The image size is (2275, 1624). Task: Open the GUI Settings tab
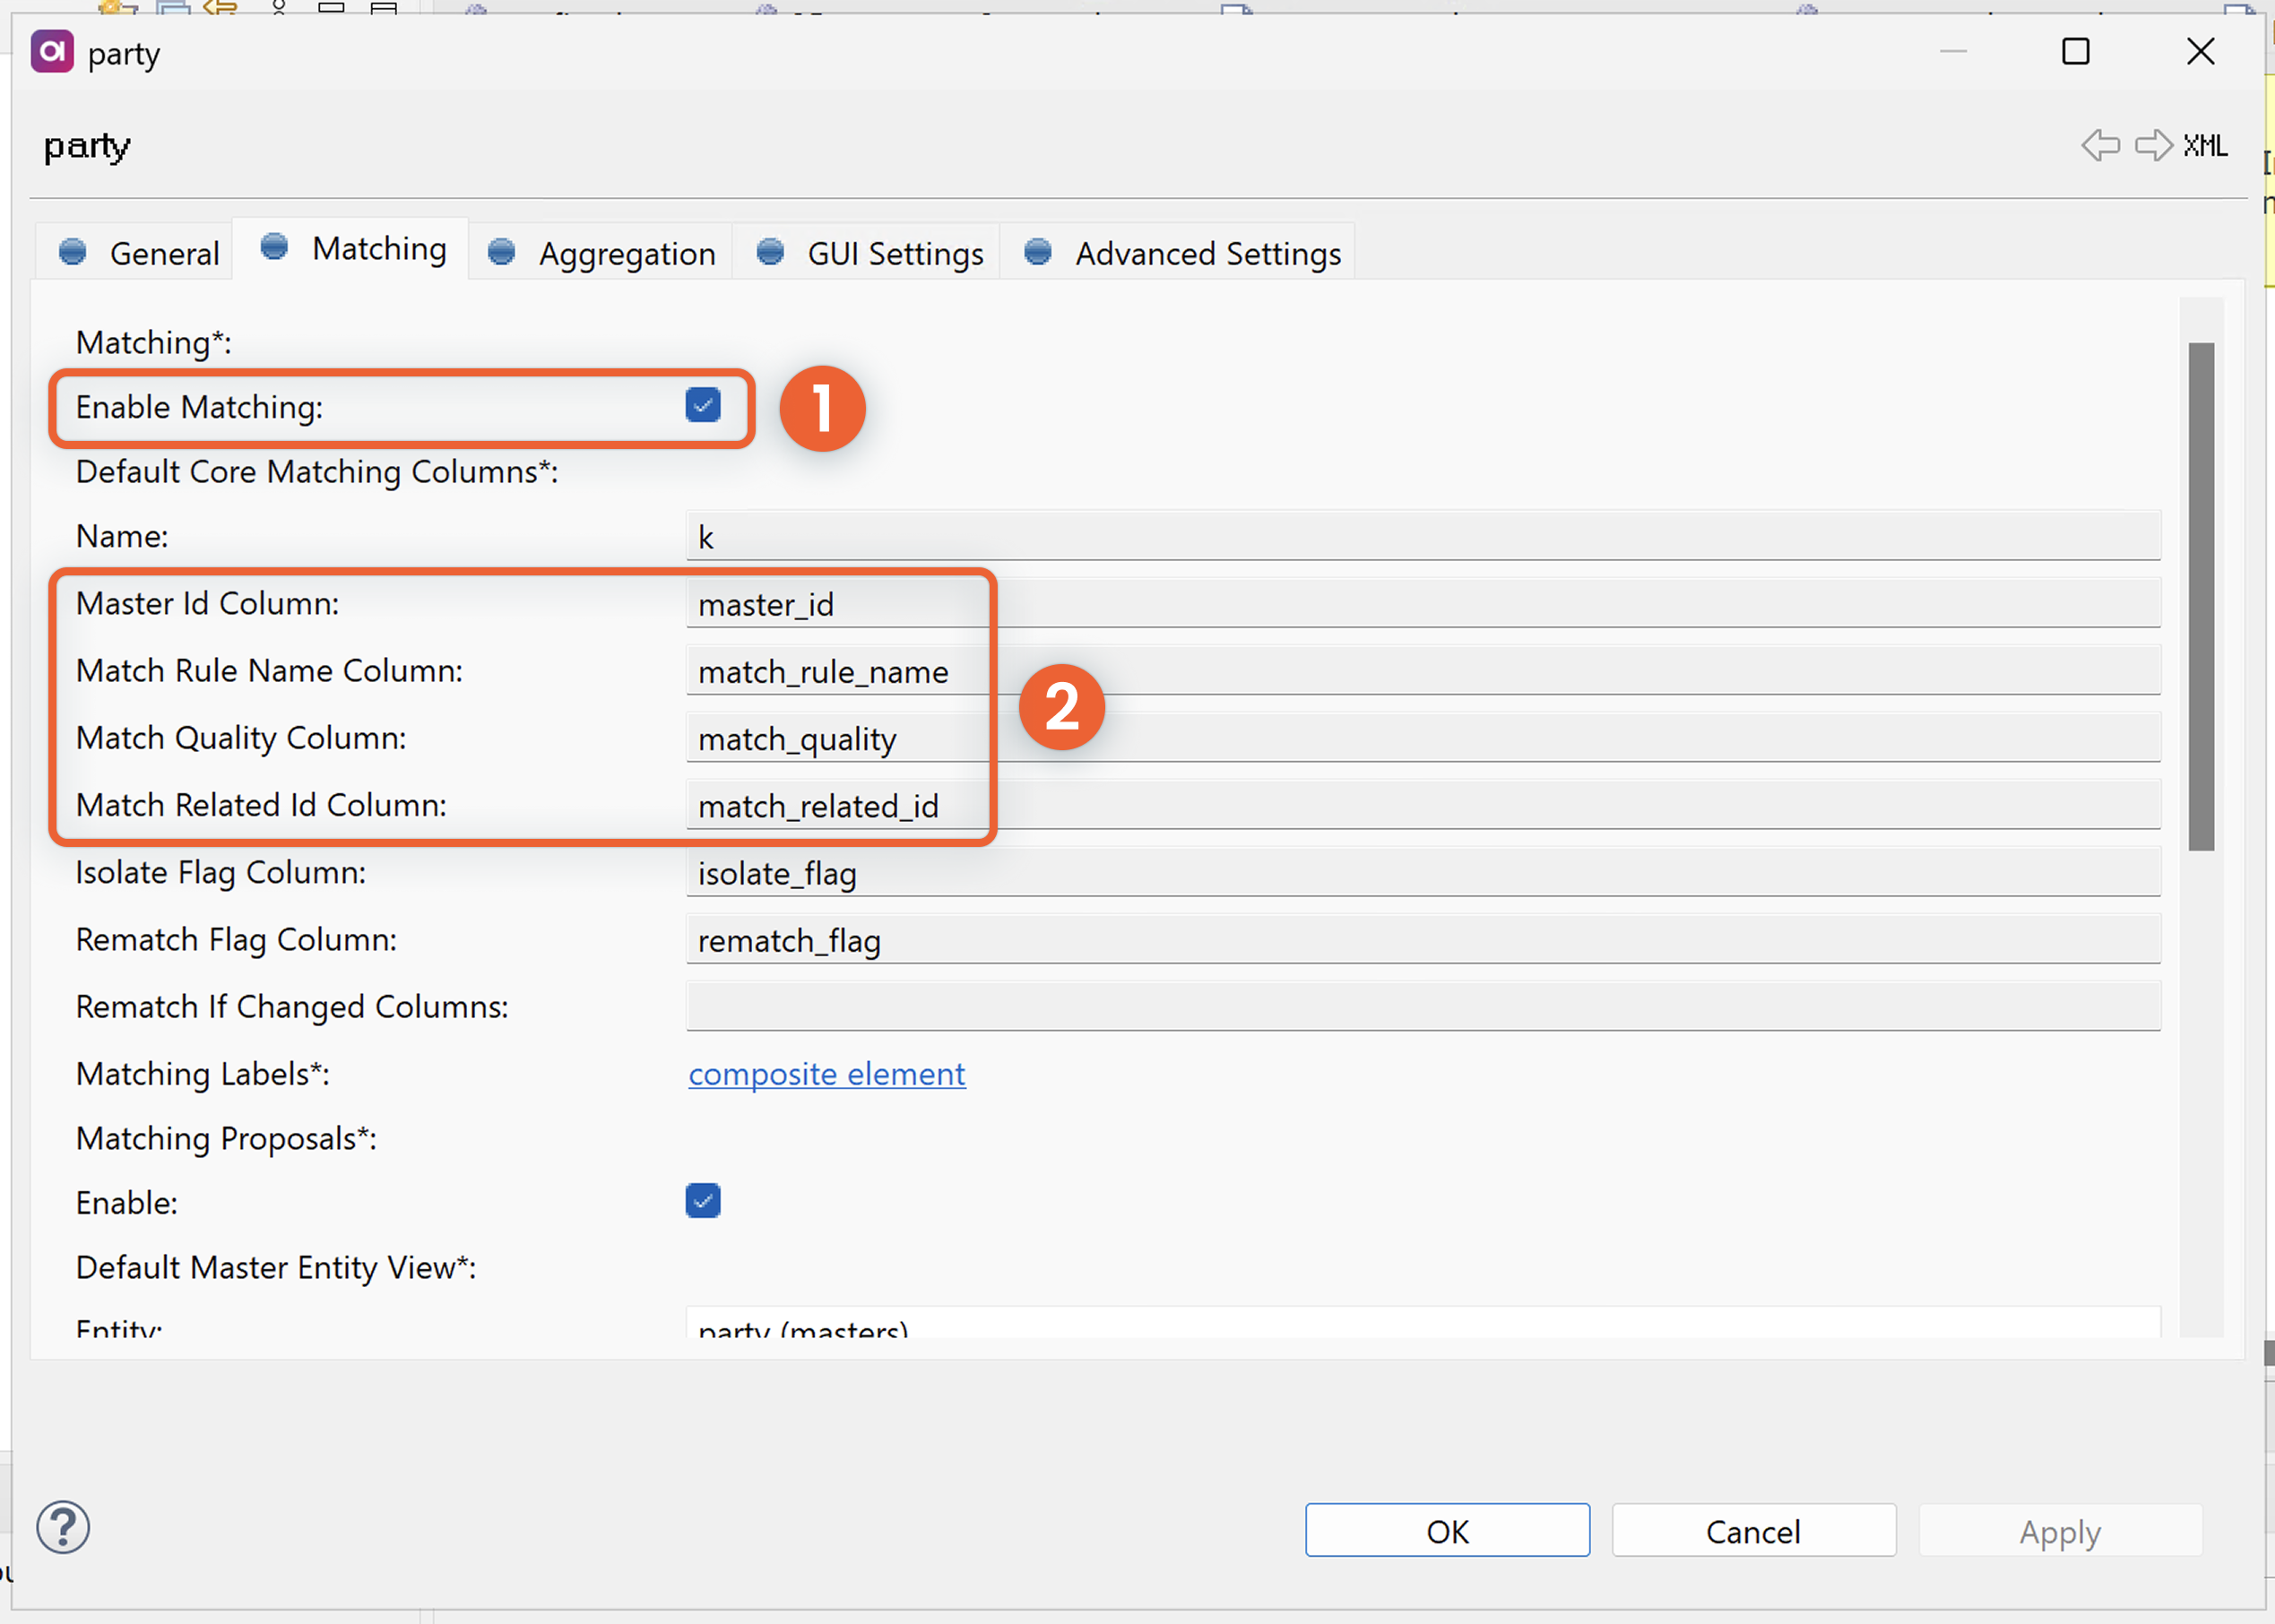893,253
